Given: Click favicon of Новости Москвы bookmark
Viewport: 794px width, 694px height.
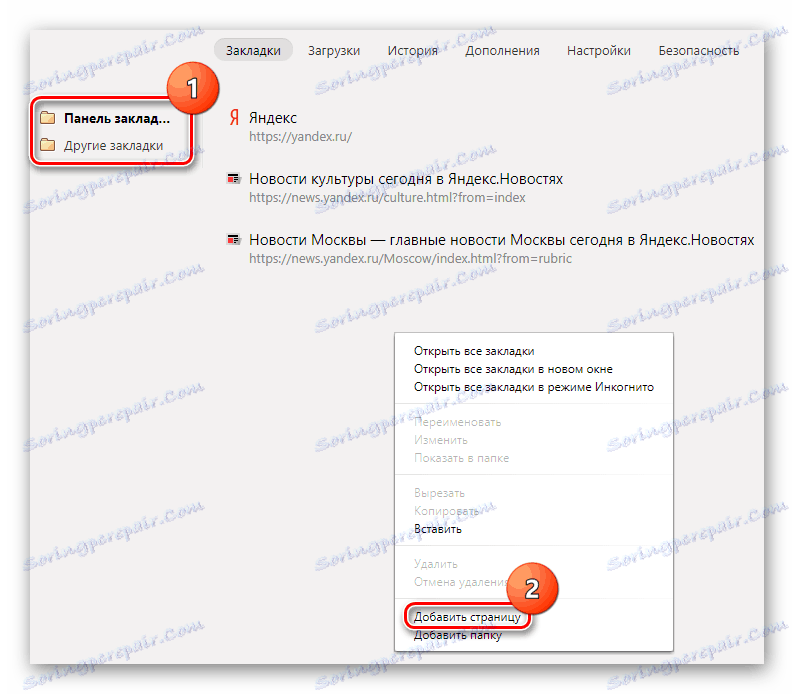Looking at the screenshot, I should [233, 239].
